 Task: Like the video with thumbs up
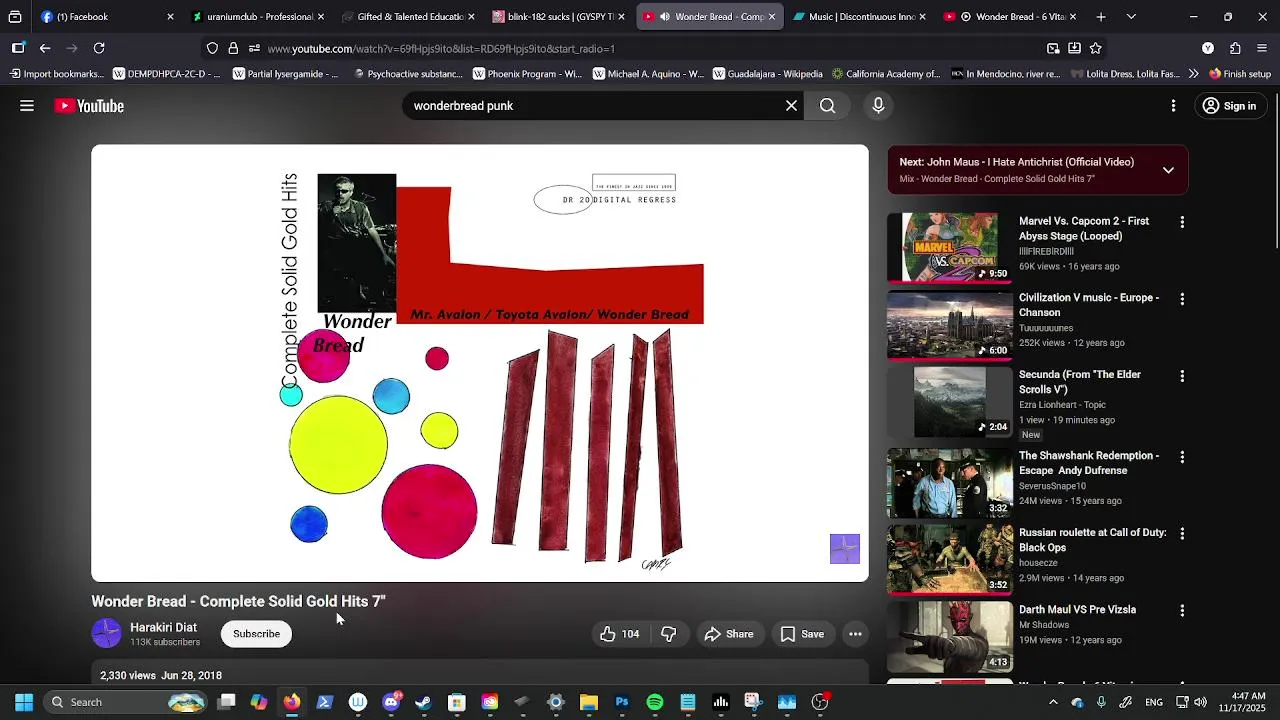[x=619, y=634]
